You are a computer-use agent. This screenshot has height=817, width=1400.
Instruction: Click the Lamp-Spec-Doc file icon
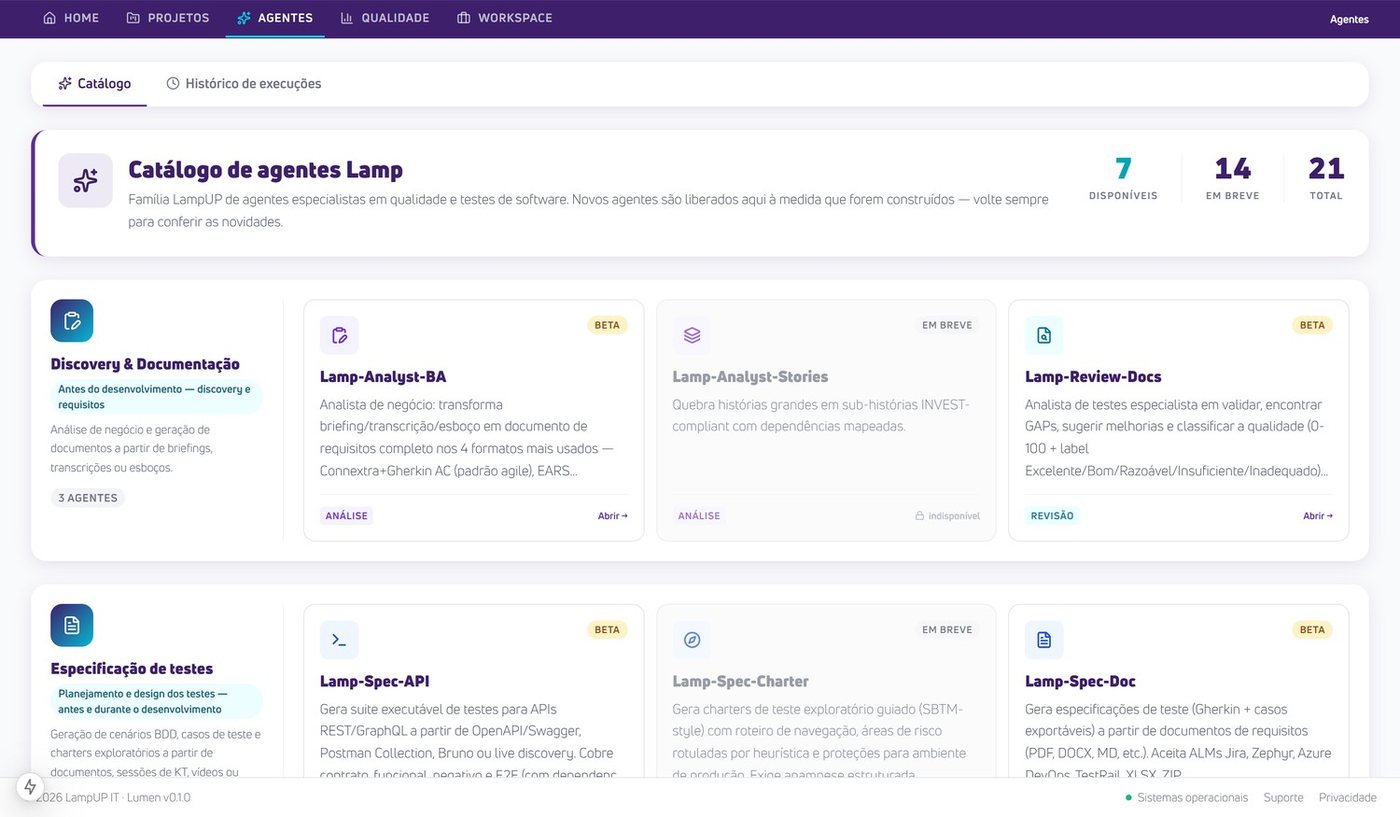click(1044, 640)
